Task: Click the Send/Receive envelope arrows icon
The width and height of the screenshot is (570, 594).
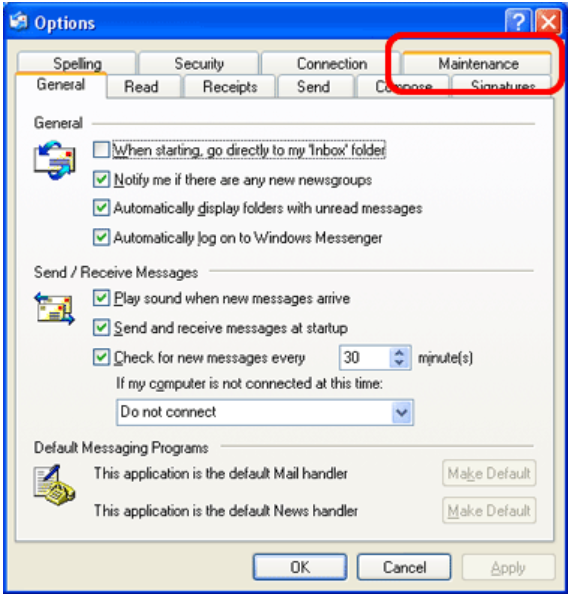Action: (x=55, y=308)
